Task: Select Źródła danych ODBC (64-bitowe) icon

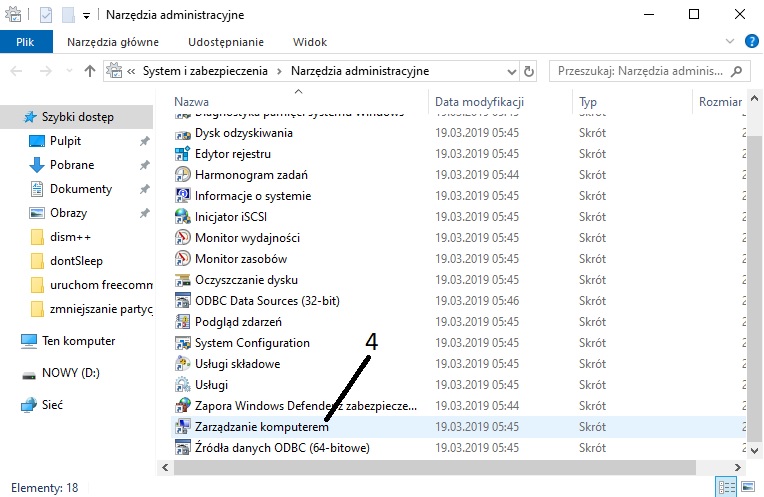Action: pyautogui.click(x=183, y=448)
